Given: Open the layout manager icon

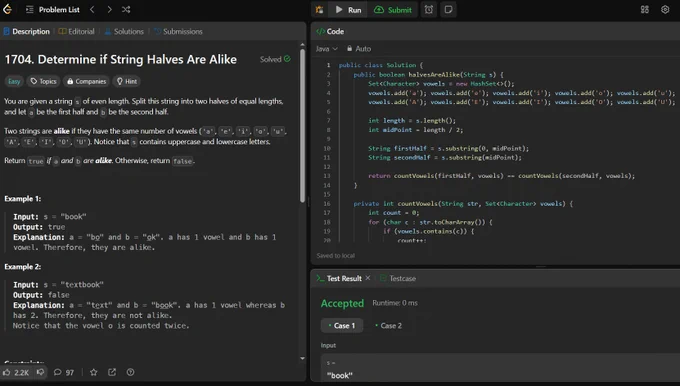Looking at the screenshot, I should [645, 10].
